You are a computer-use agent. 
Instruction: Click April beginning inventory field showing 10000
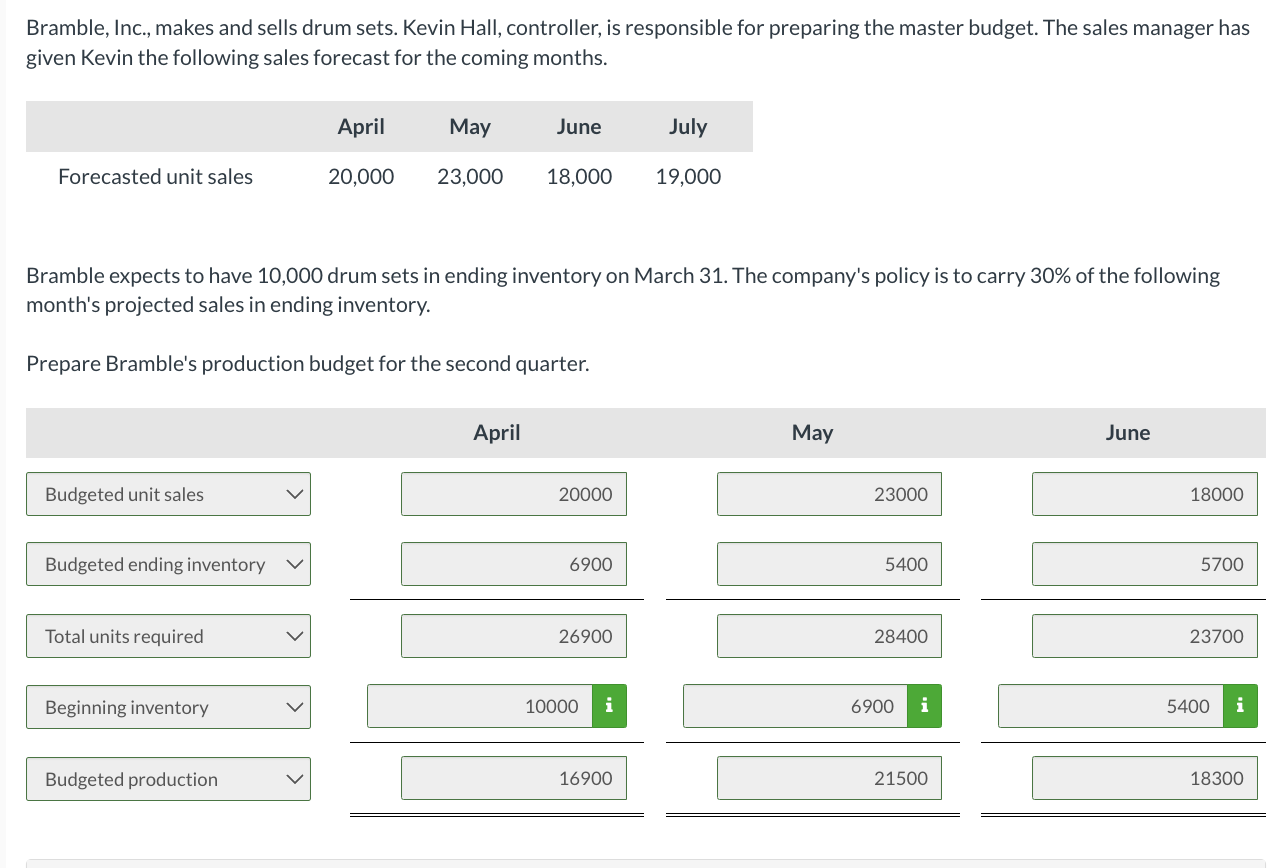point(480,707)
